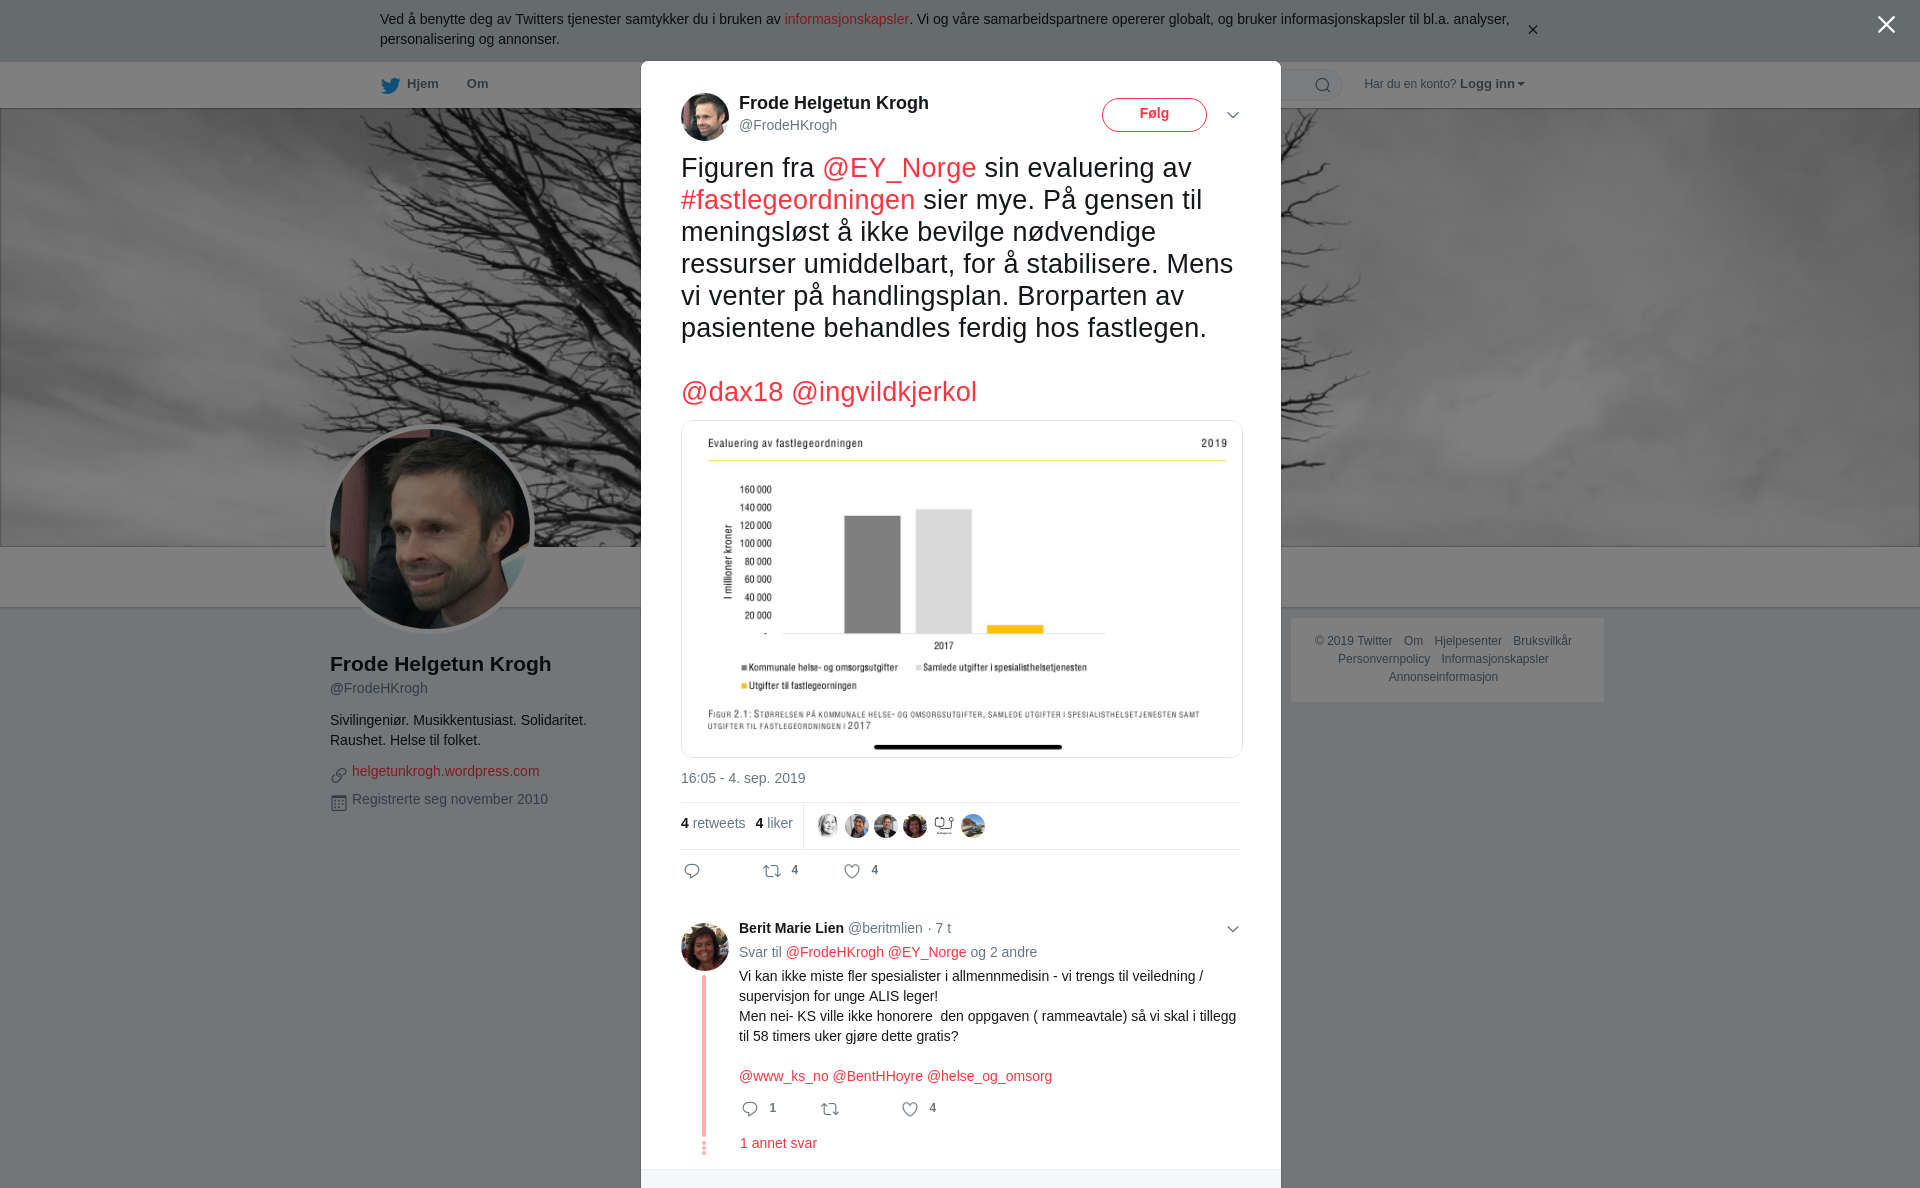The image size is (1920, 1188).
Task: Dismiss the cookie notice banner
Action: click(x=1532, y=30)
